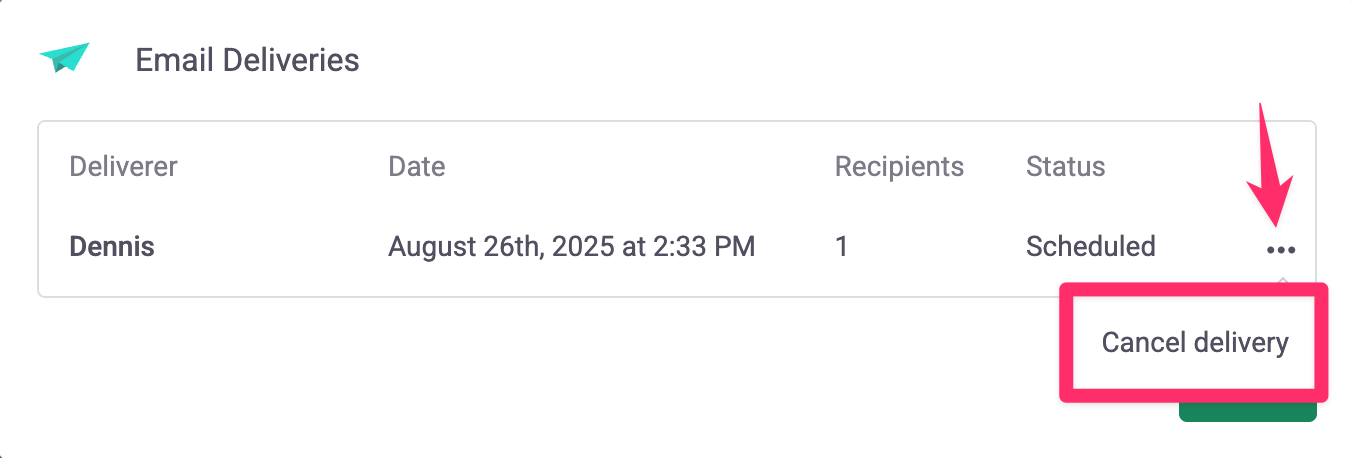Click empty space between Dennis and the date

(x=270, y=246)
